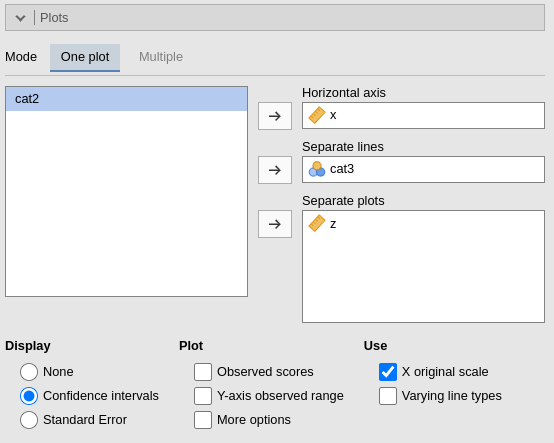This screenshot has height=443, width=554.
Task: Select the None display option
Action: (29, 372)
